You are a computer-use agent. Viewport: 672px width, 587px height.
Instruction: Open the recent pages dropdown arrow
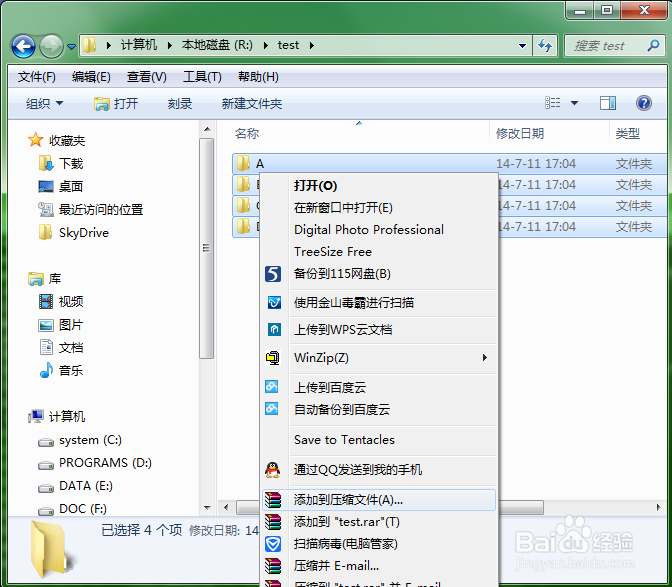(x=72, y=46)
